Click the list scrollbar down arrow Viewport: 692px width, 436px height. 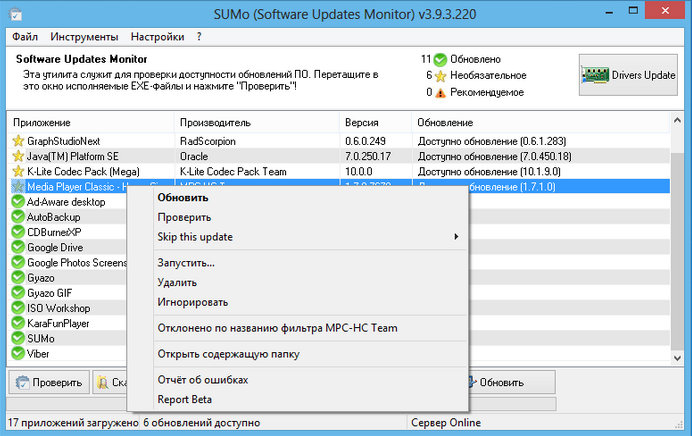(x=677, y=358)
